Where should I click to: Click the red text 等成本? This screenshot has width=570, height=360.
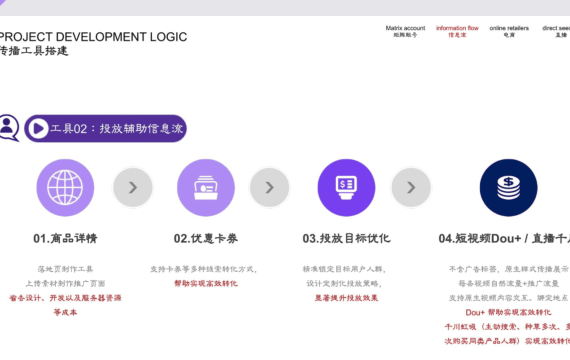coord(65,312)
